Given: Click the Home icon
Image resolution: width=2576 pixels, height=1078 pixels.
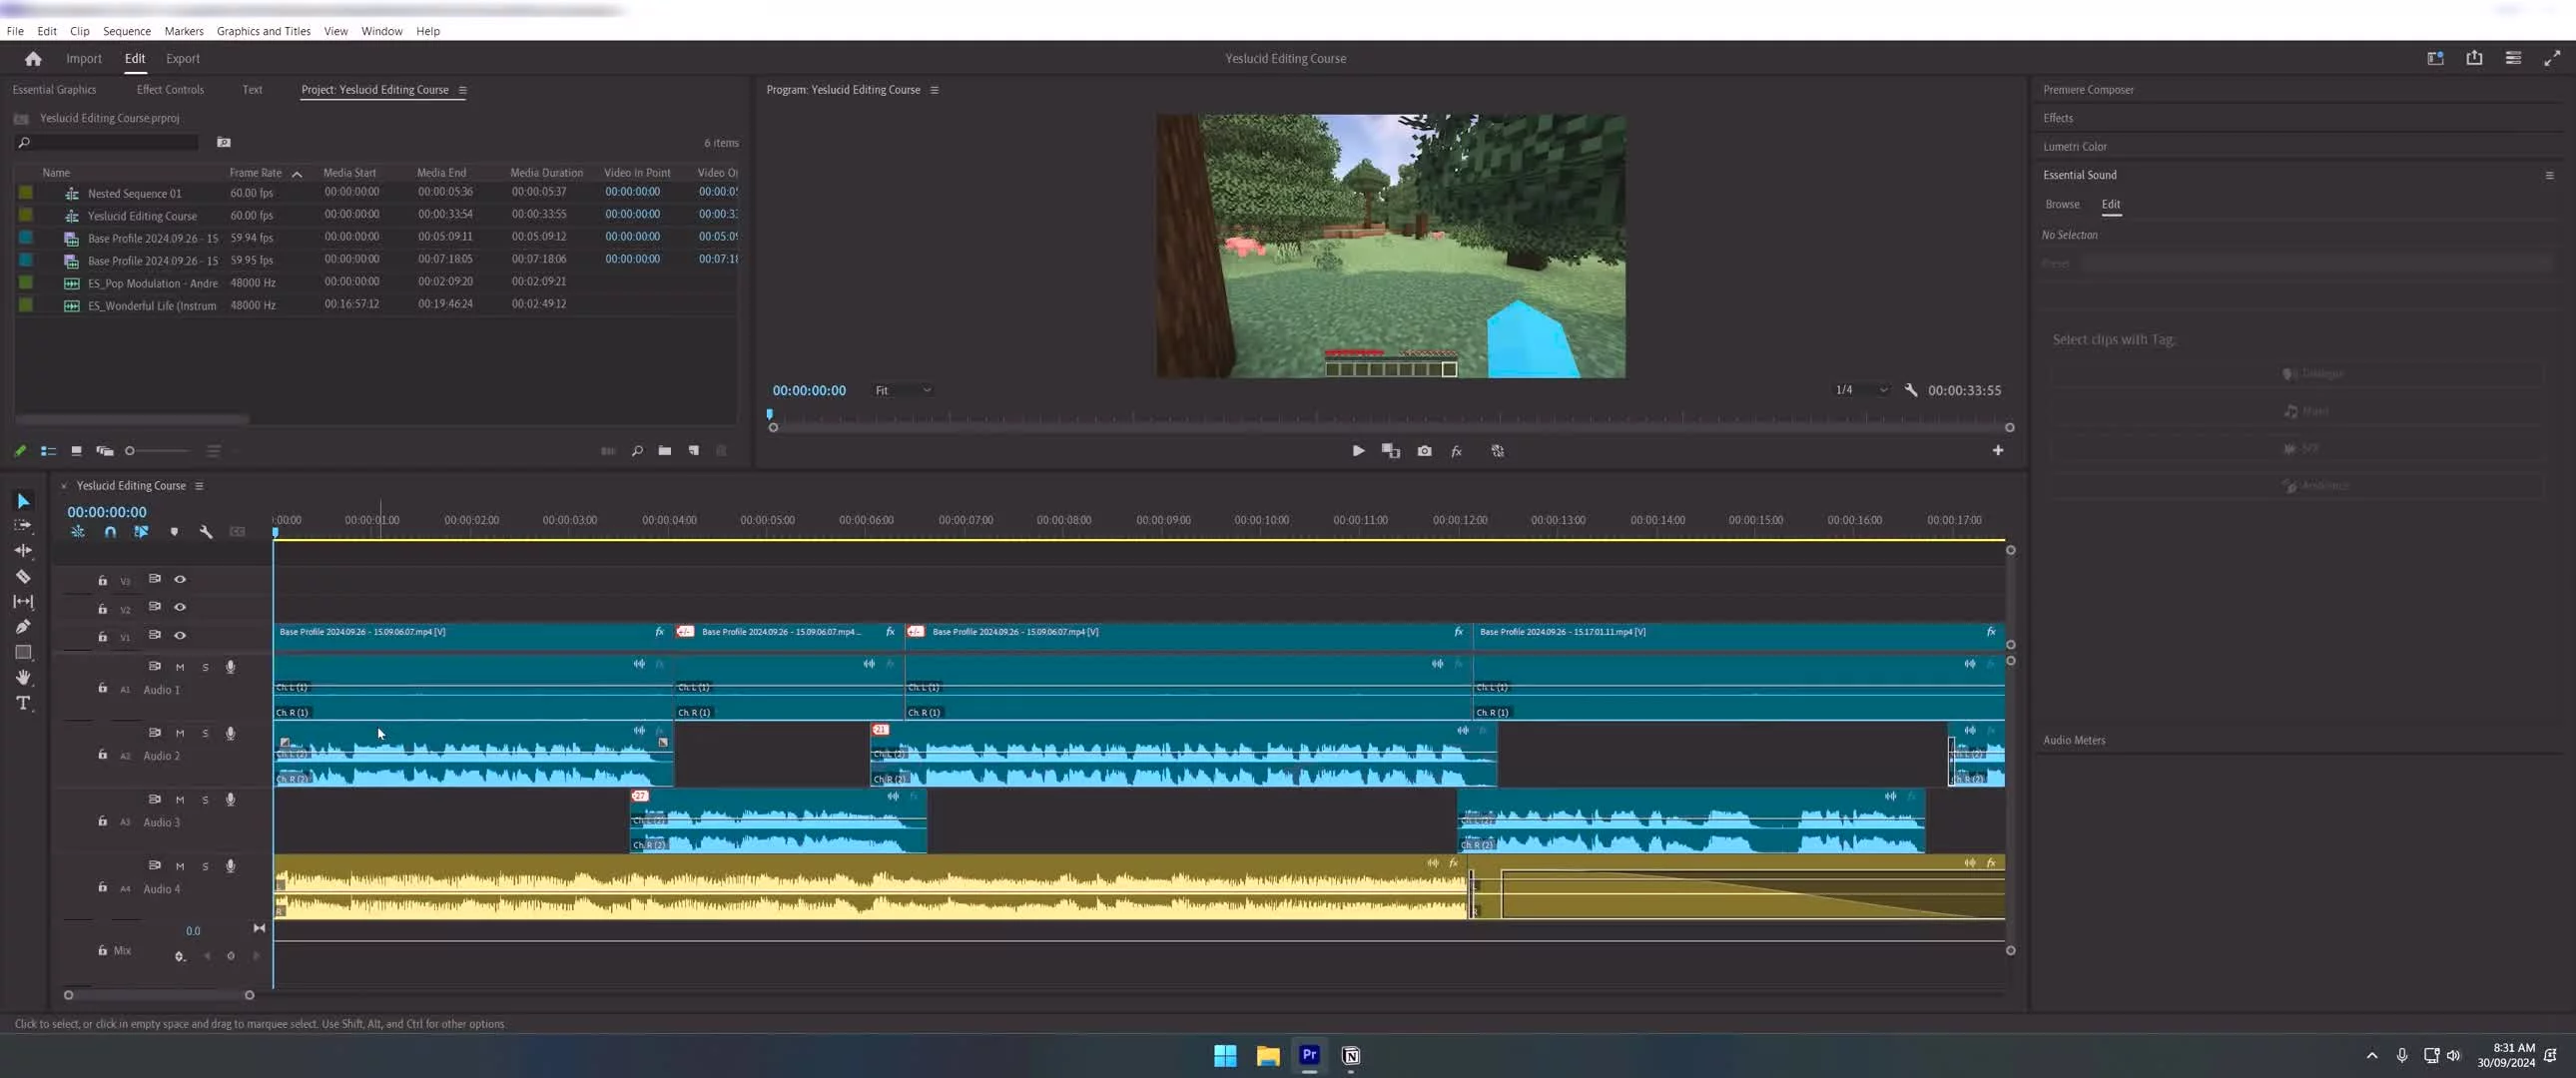Looking at the screenshot, I should pos(33,59).
